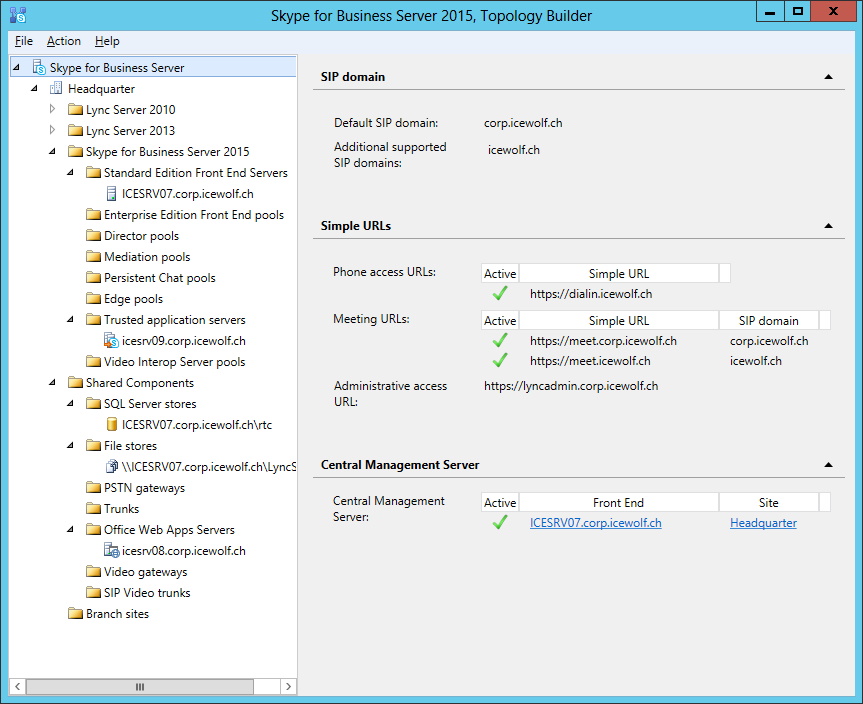Click the https://meet.icewolf.ch meeting URL
This screenshot has width=863, height=704.
[590, 361]
